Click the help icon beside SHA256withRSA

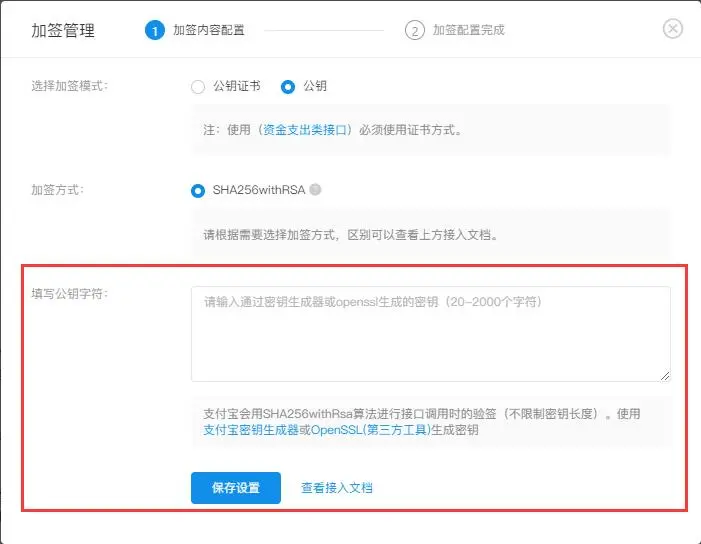coord(315,190)
